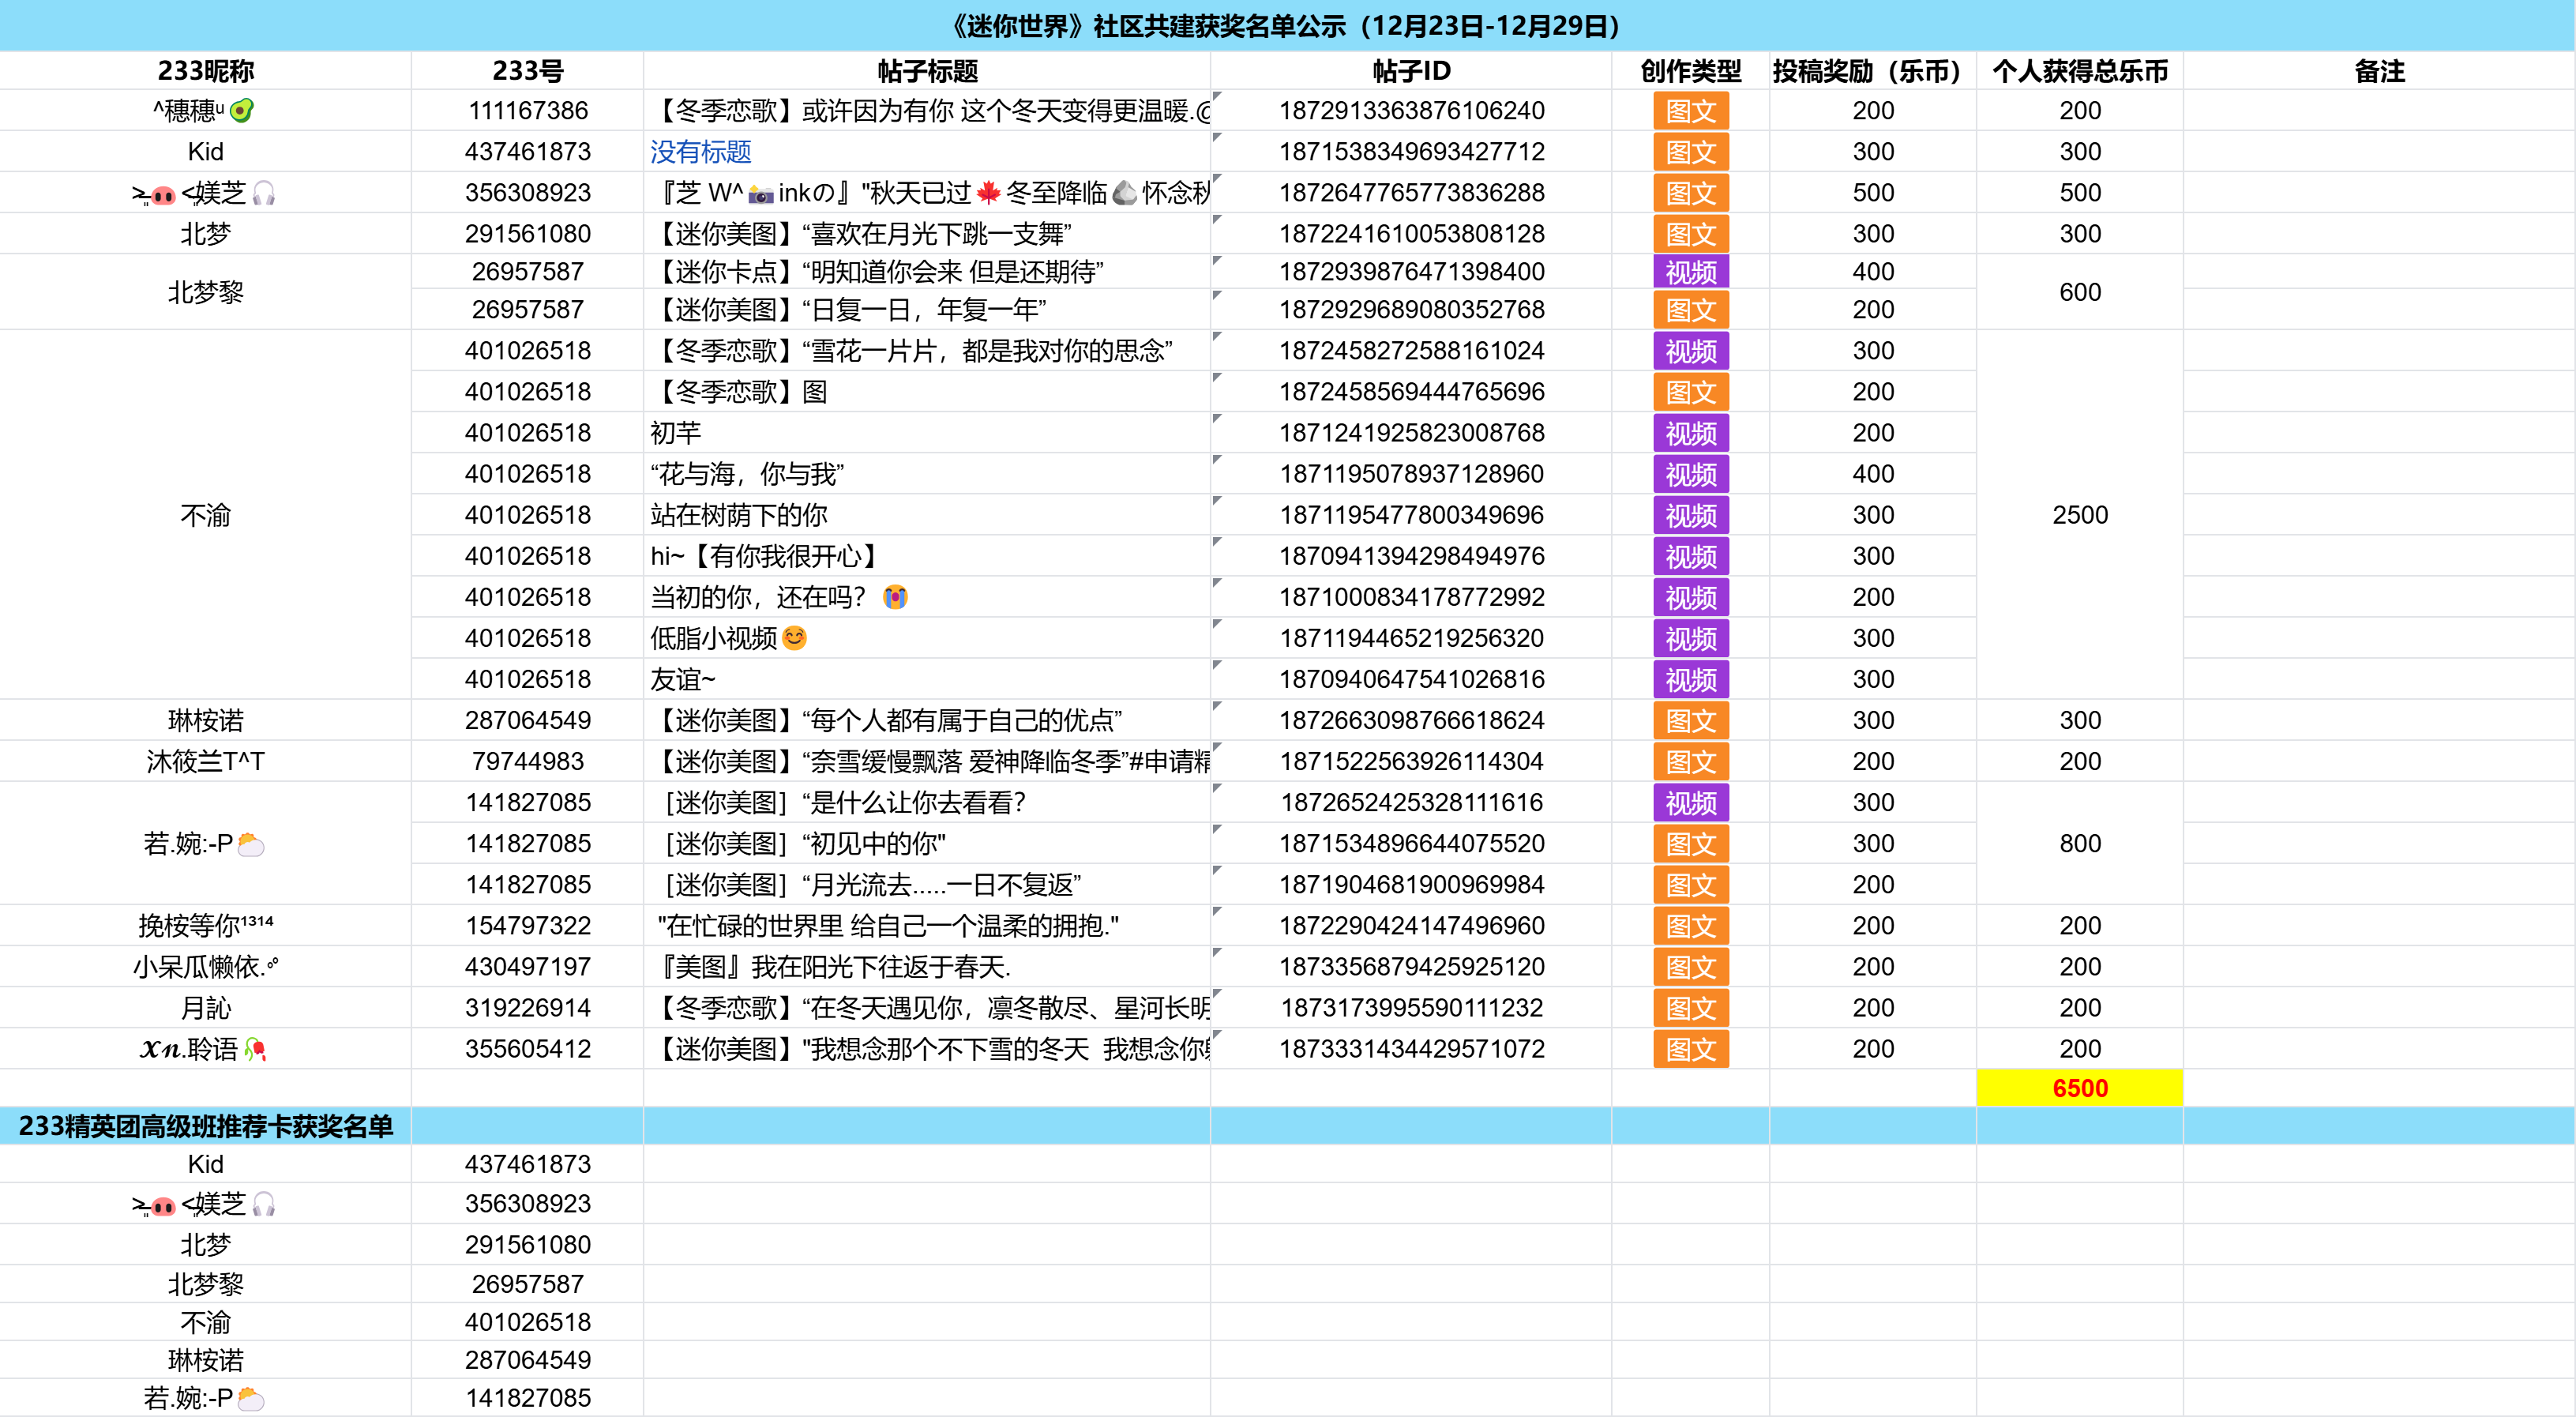The height and width of the screenshot is (1417, 2576).
Task: Select the 个人获得总乐币 column header
Action: tap(2079, 71)
